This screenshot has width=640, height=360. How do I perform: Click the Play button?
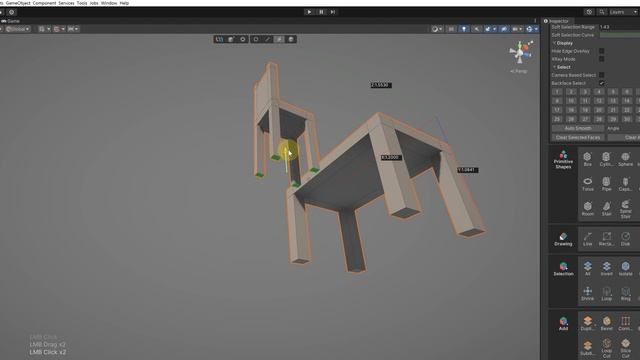[309, 12]
